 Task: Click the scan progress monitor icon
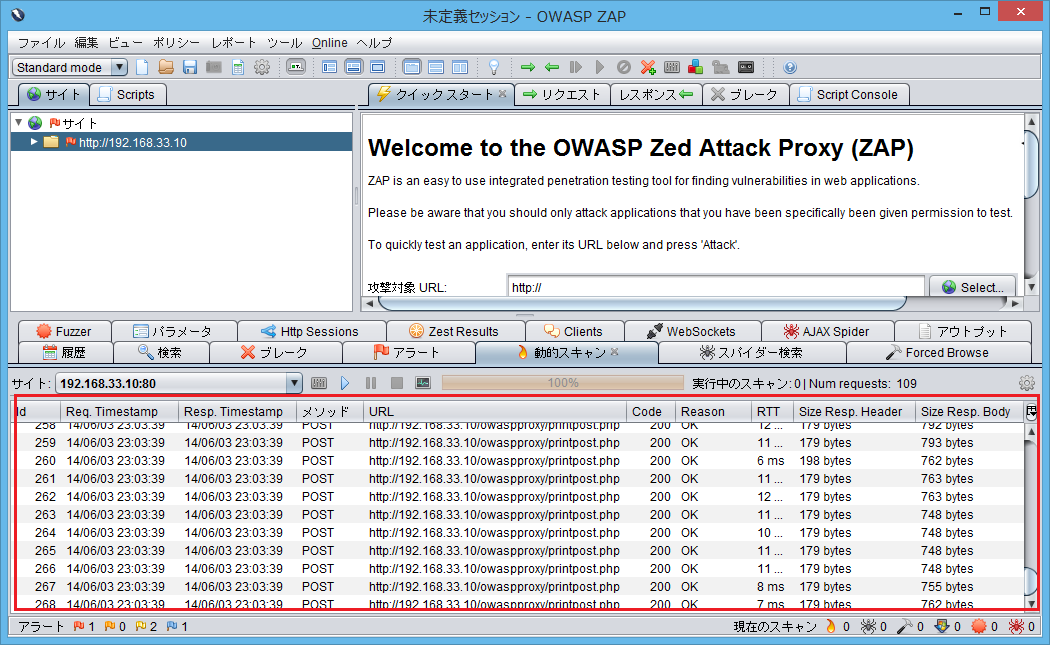pos(423,383)
